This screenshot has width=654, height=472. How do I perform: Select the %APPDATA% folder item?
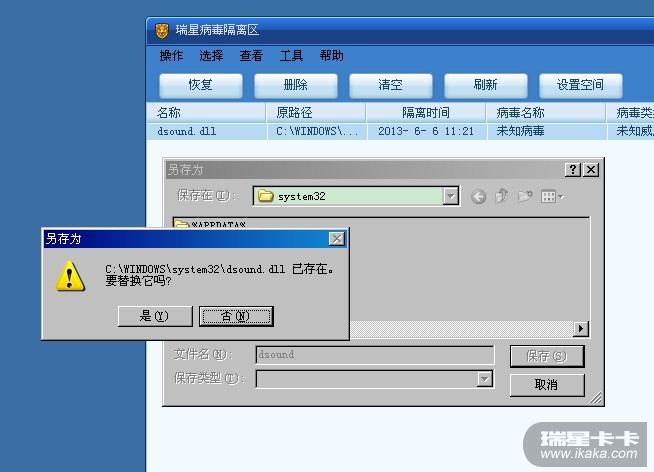[x=210, y=224]
